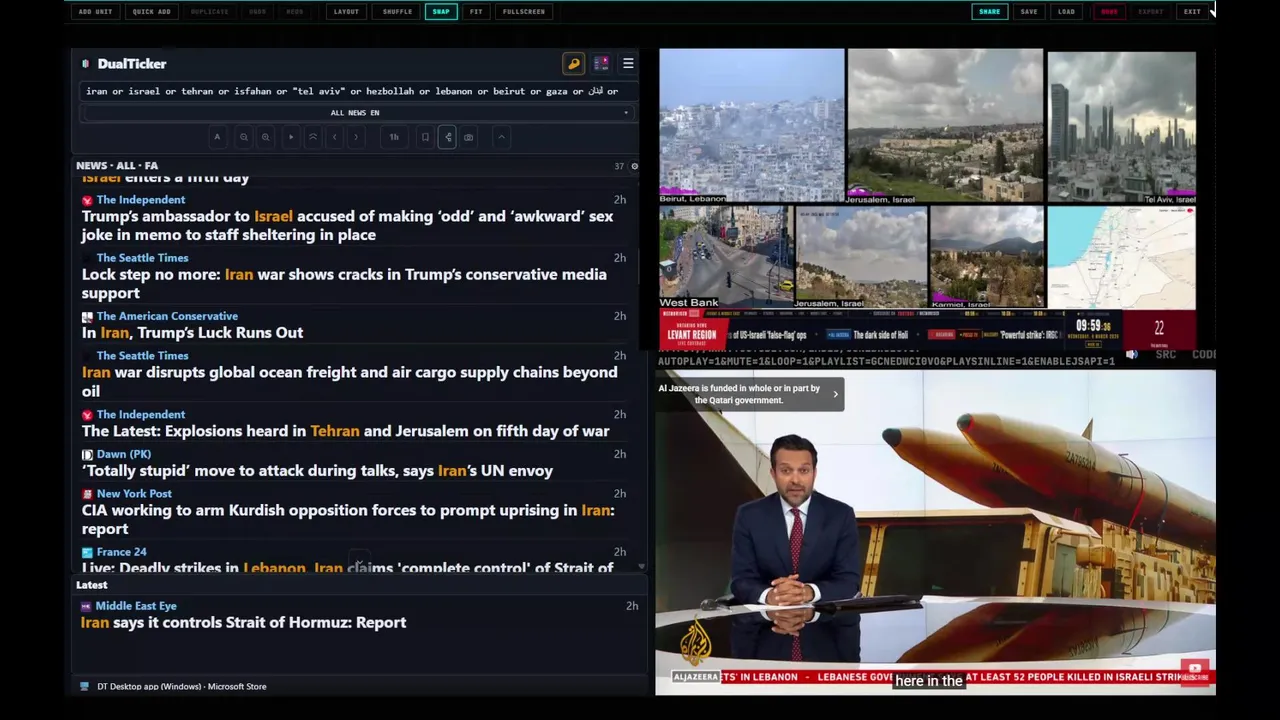The width and height of the screenshot is (1280, 720).
Task: Select the Tel Aviv, Israel webcam thumbnail
Action: tap(1121, 126)
